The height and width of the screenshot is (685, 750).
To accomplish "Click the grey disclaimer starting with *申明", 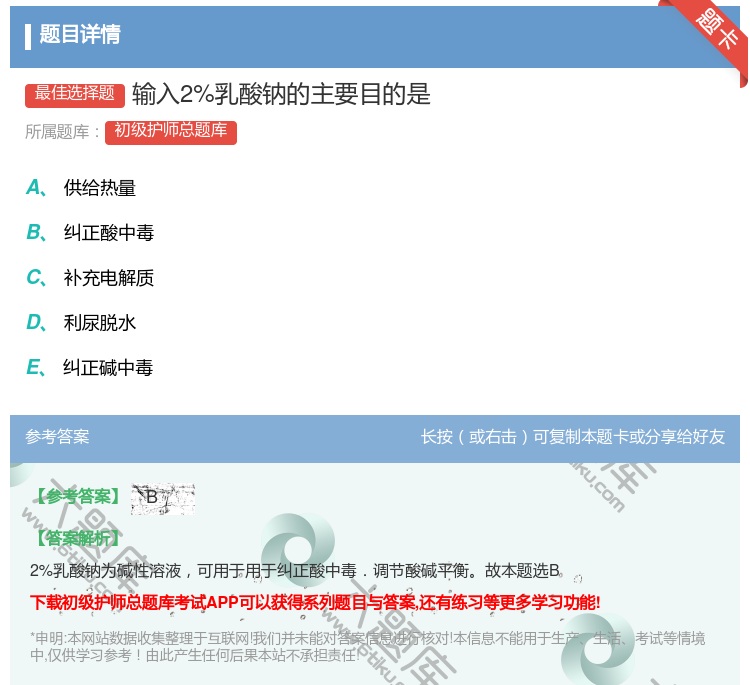I will click(x=367, y=646).
